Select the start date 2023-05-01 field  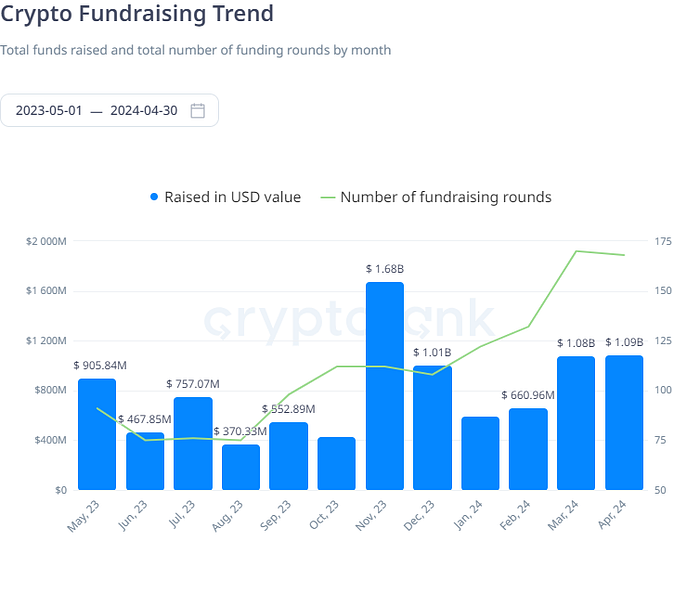pos(49,110)
